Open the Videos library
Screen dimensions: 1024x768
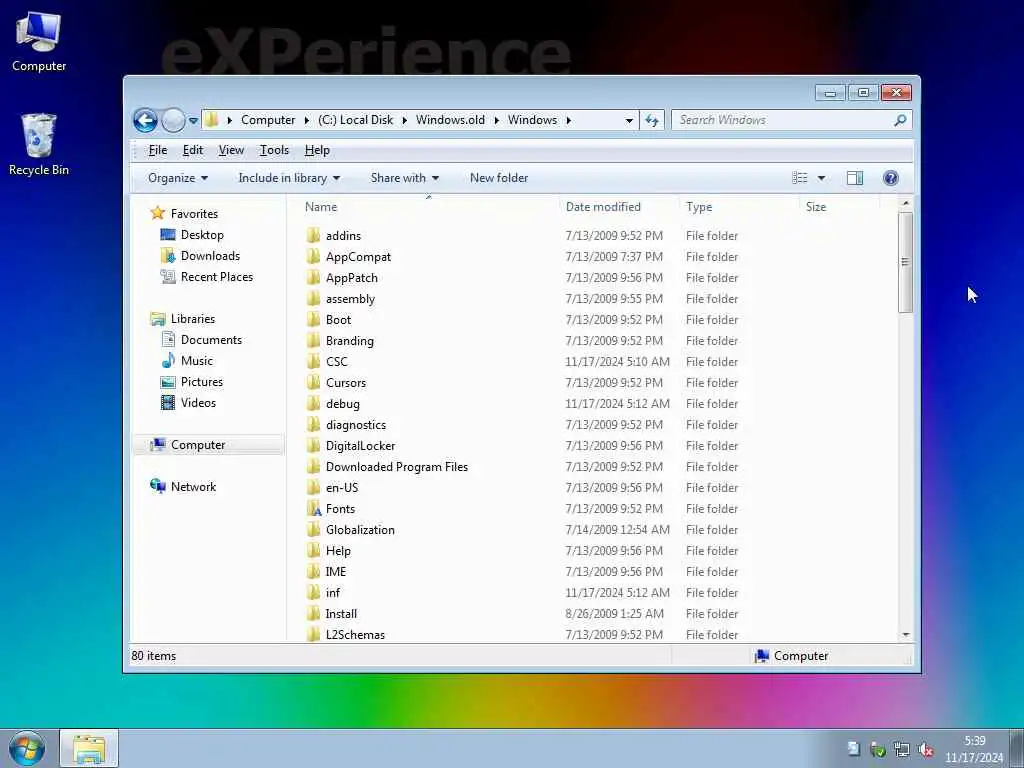point(198,403)
